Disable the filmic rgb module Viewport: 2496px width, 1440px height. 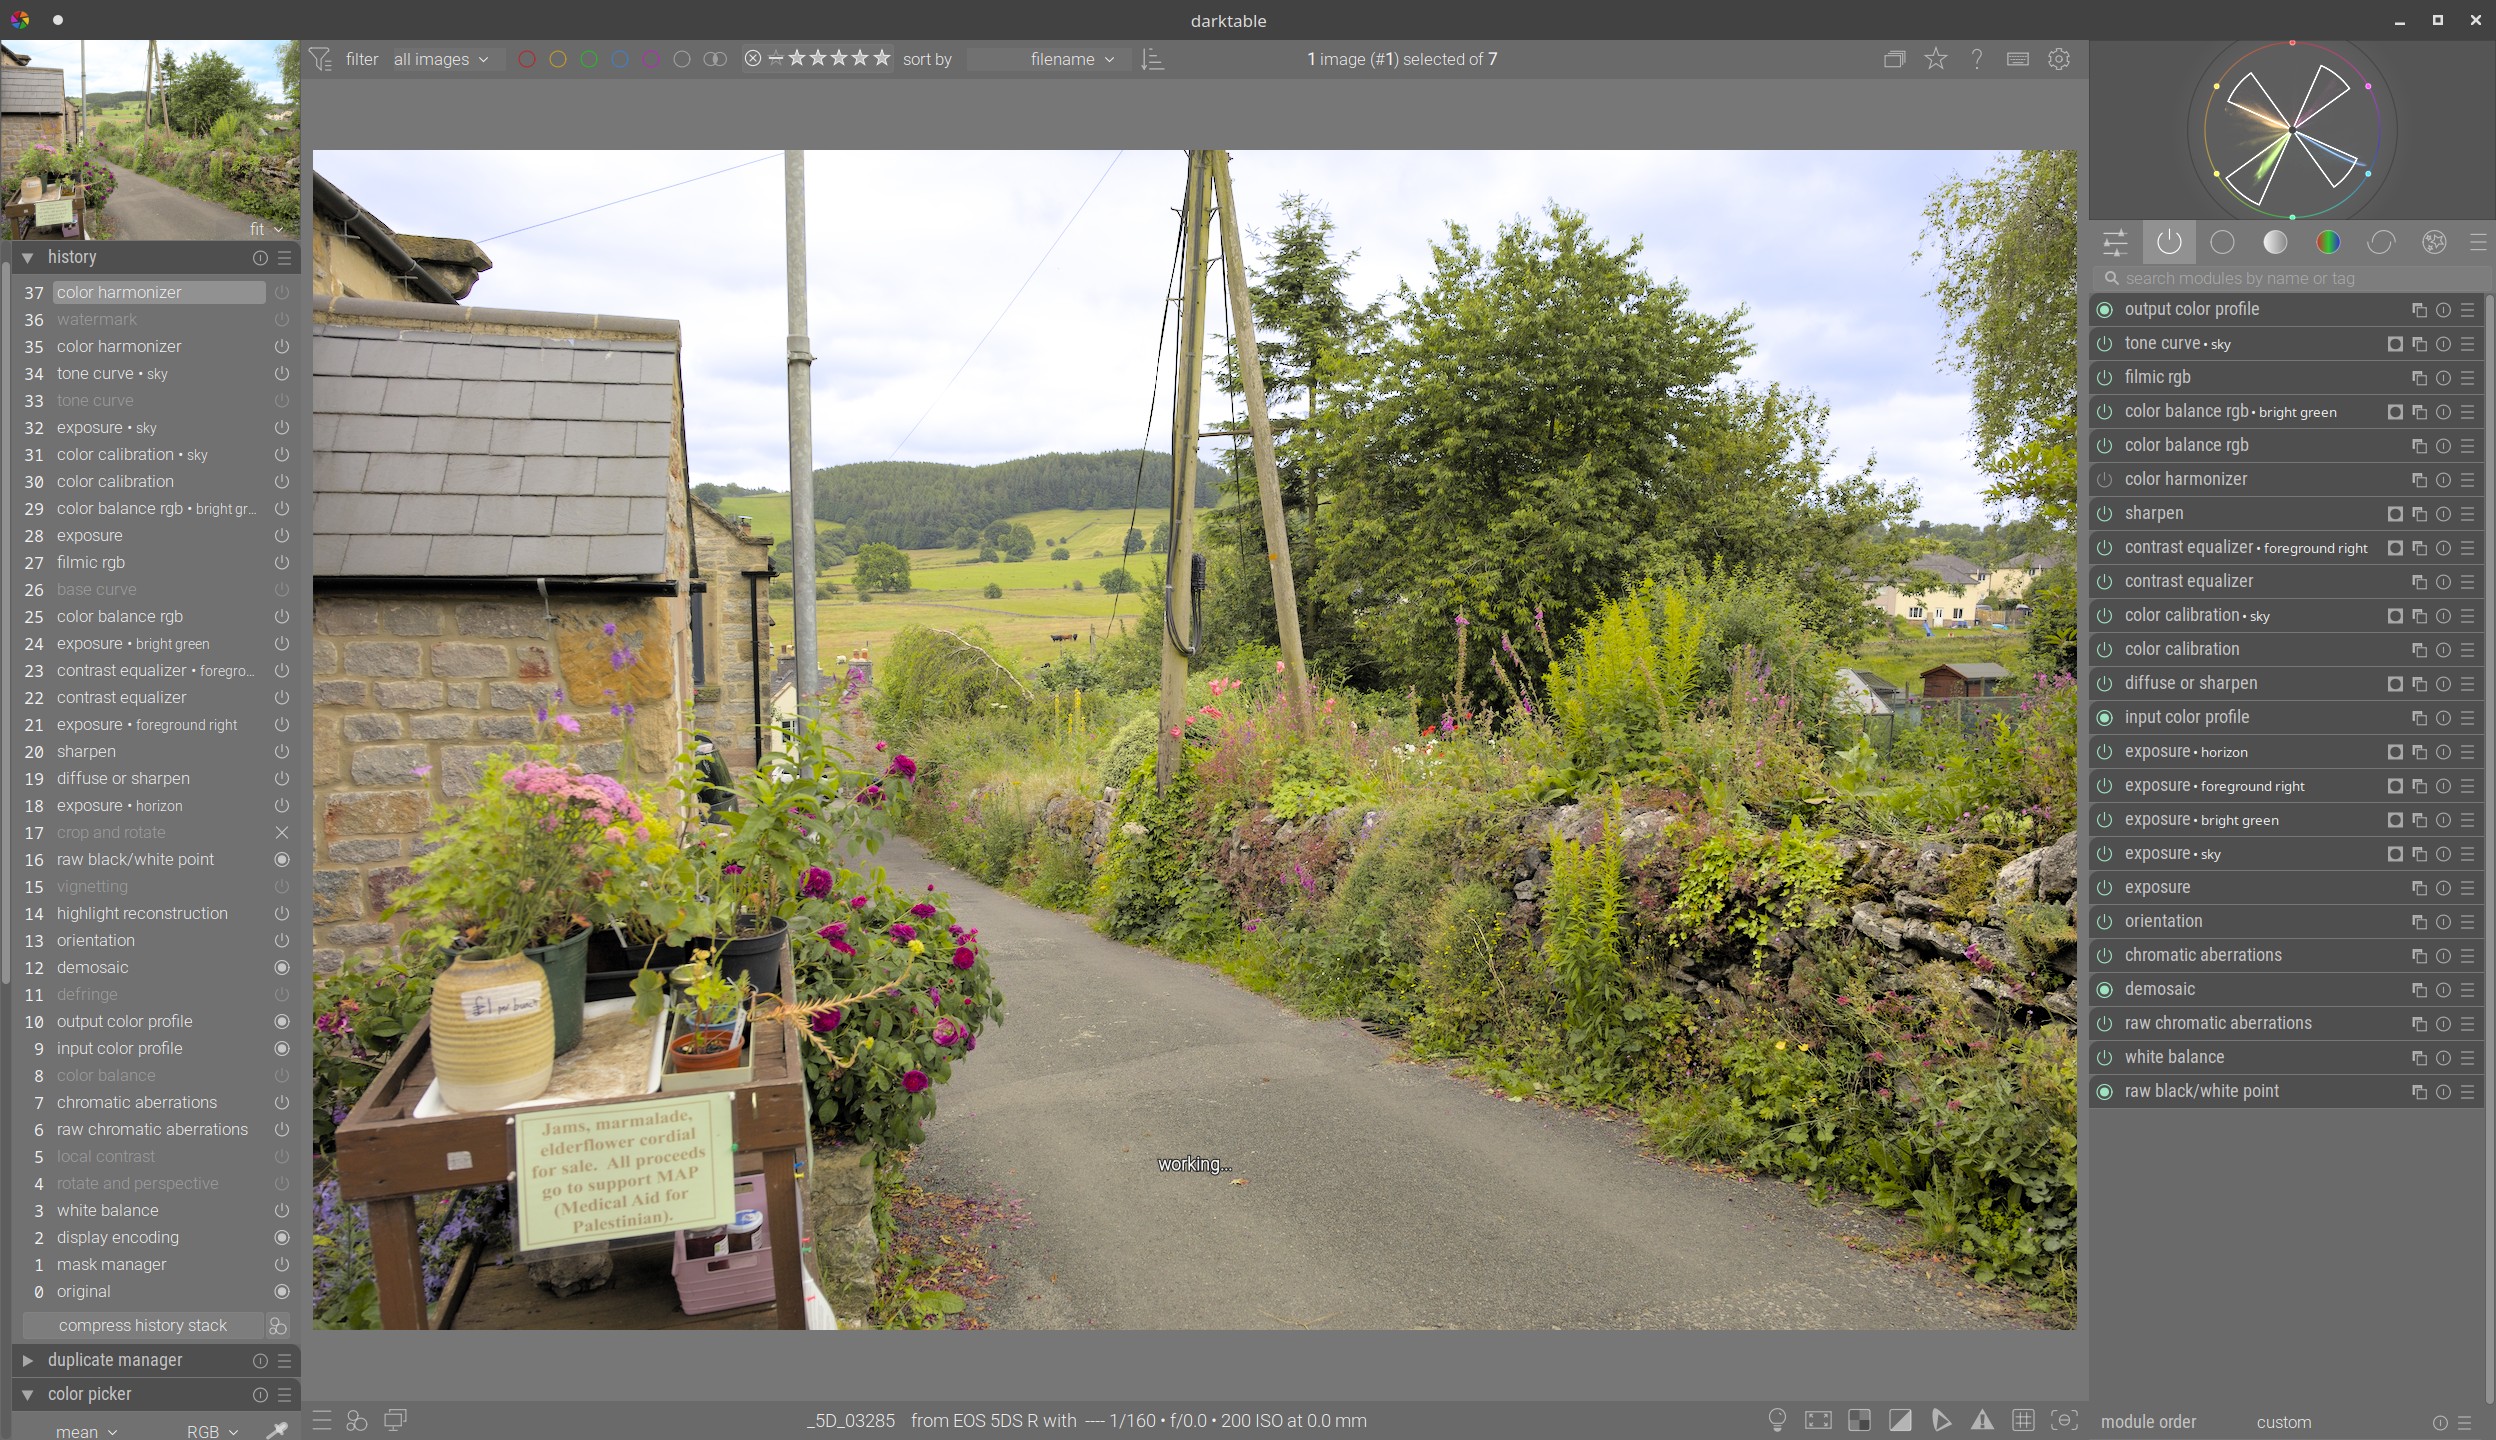(2105, 378)
